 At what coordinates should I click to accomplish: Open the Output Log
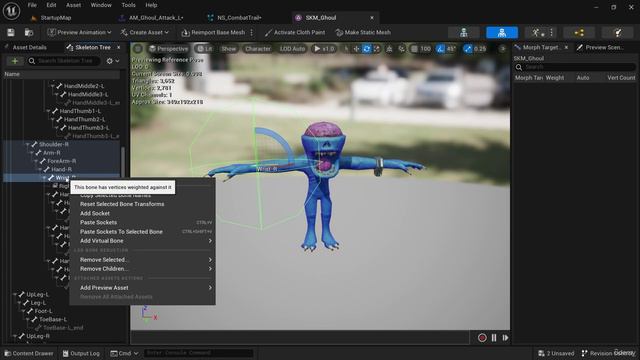pyautogui.click(x=81, y=353)
